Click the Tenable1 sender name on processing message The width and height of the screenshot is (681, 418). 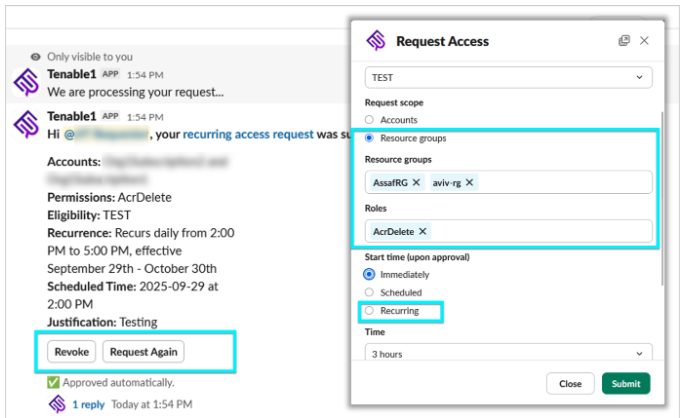(72, 74)
